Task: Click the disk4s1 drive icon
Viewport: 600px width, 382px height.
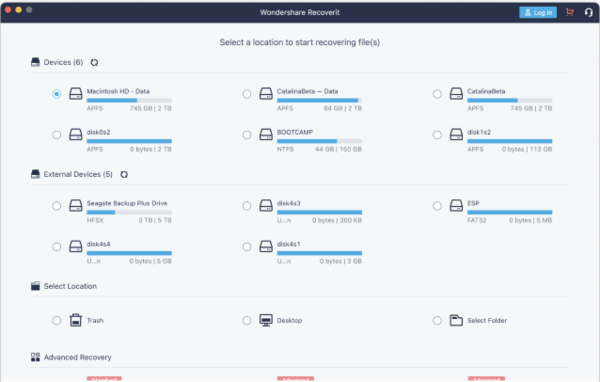Action: (266, 247)
